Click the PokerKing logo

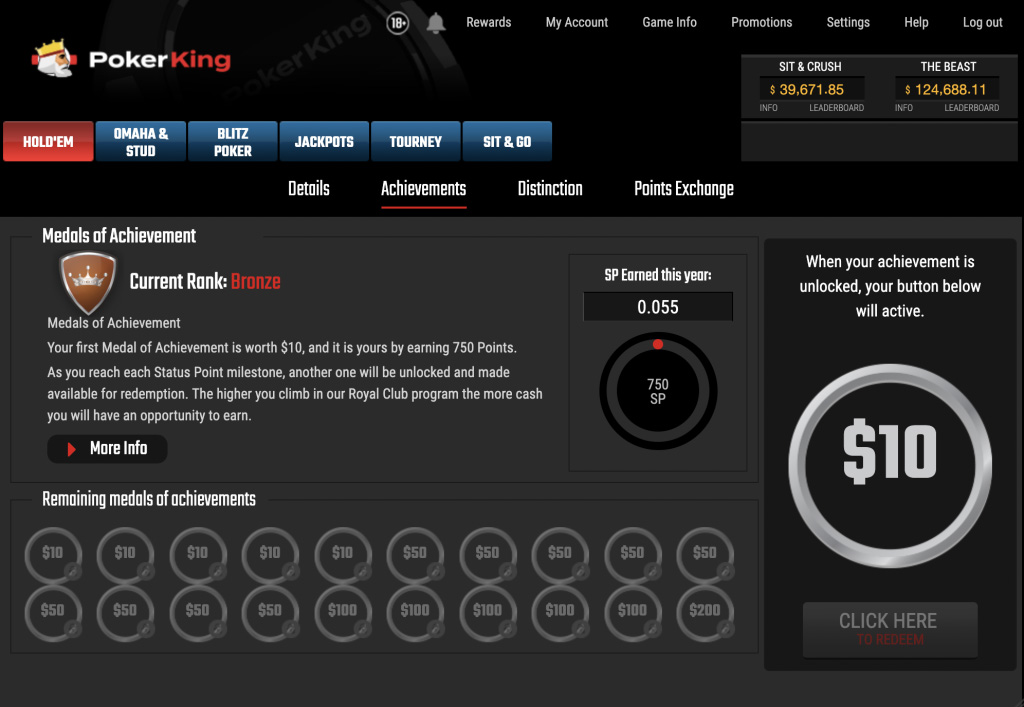tap(132, 60)
